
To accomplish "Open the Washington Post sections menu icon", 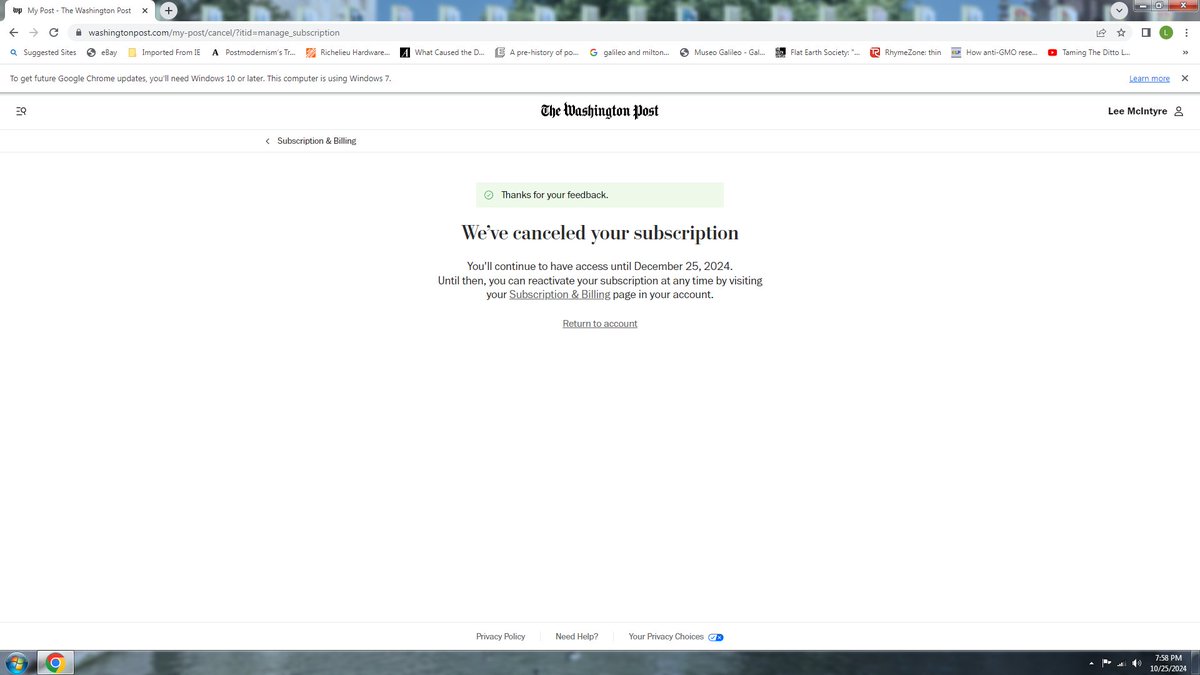I will click(x=21, y=111).
